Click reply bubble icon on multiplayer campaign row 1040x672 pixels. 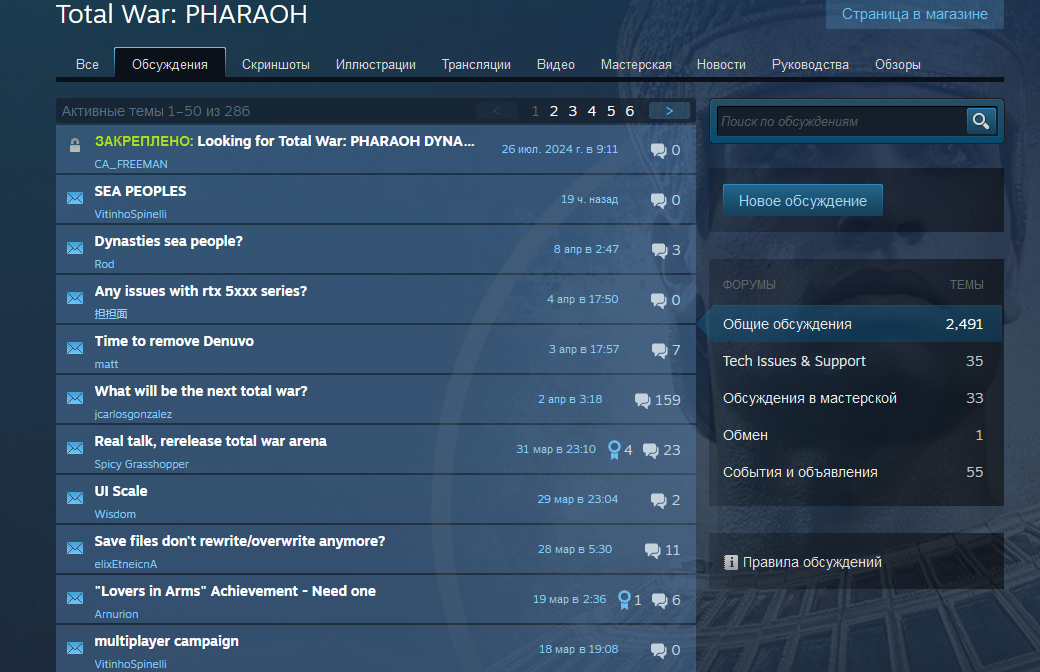click(659, 650)
